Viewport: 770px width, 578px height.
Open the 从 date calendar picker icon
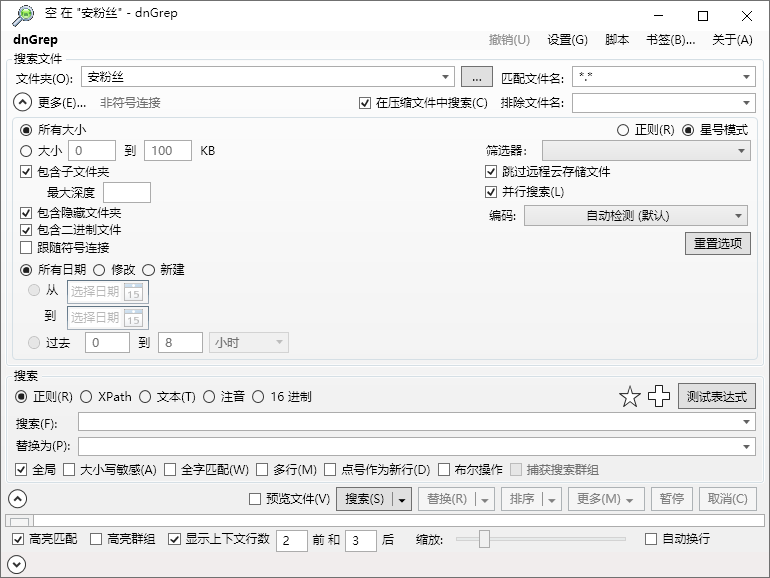pos(134,292)
